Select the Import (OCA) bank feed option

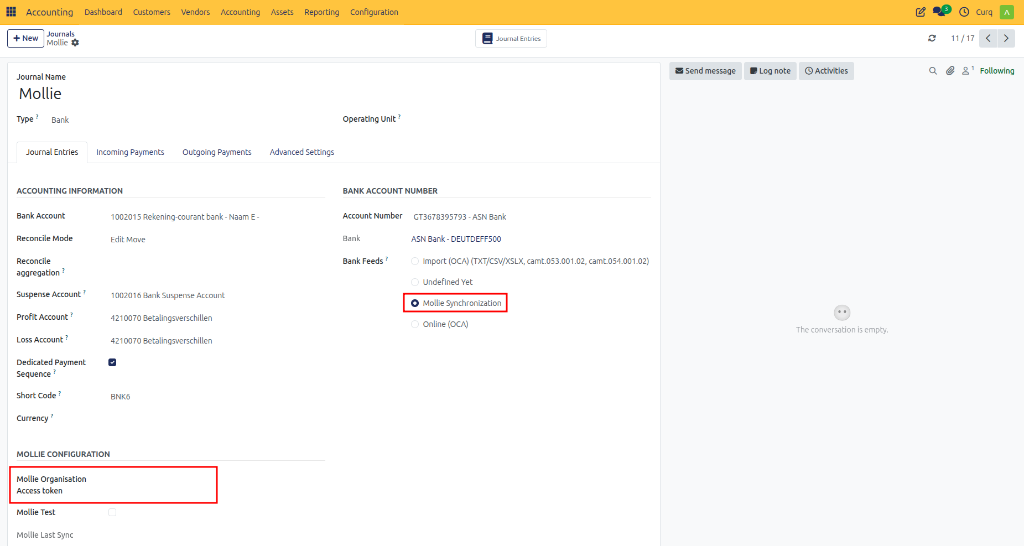pyautogui.click(x=415, y=261)
